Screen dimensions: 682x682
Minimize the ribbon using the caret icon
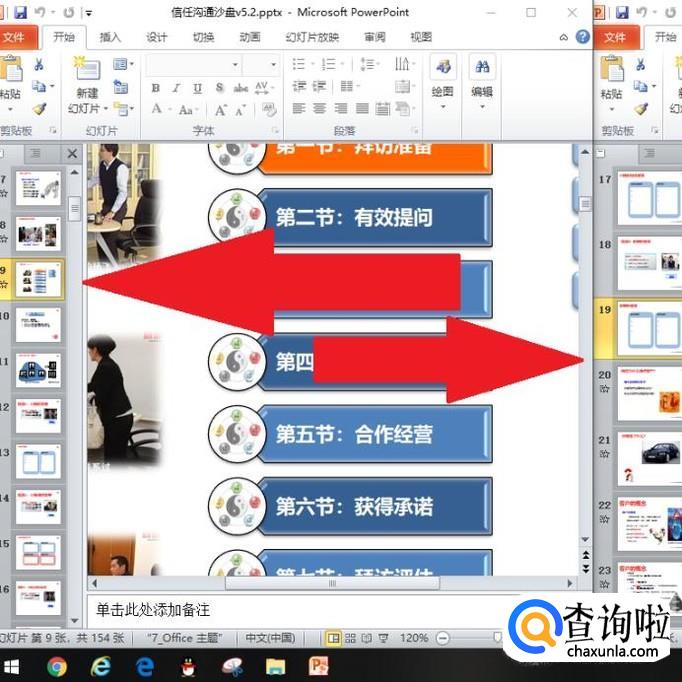(x=564, y=37)
